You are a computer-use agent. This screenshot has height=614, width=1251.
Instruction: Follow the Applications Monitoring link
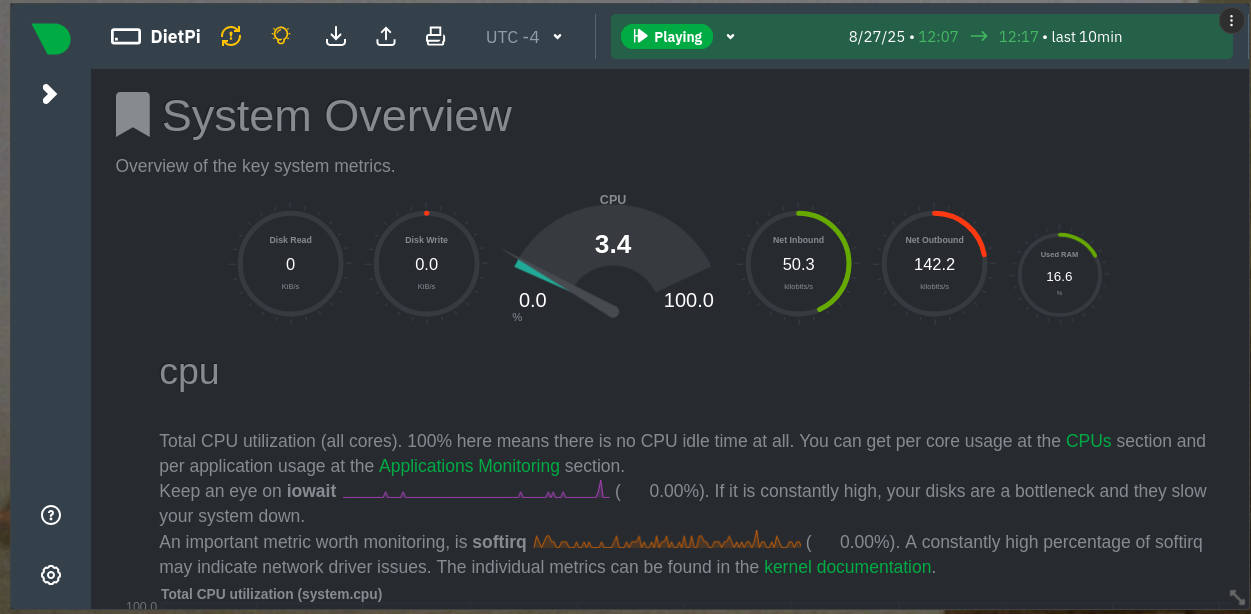point(469,466)
